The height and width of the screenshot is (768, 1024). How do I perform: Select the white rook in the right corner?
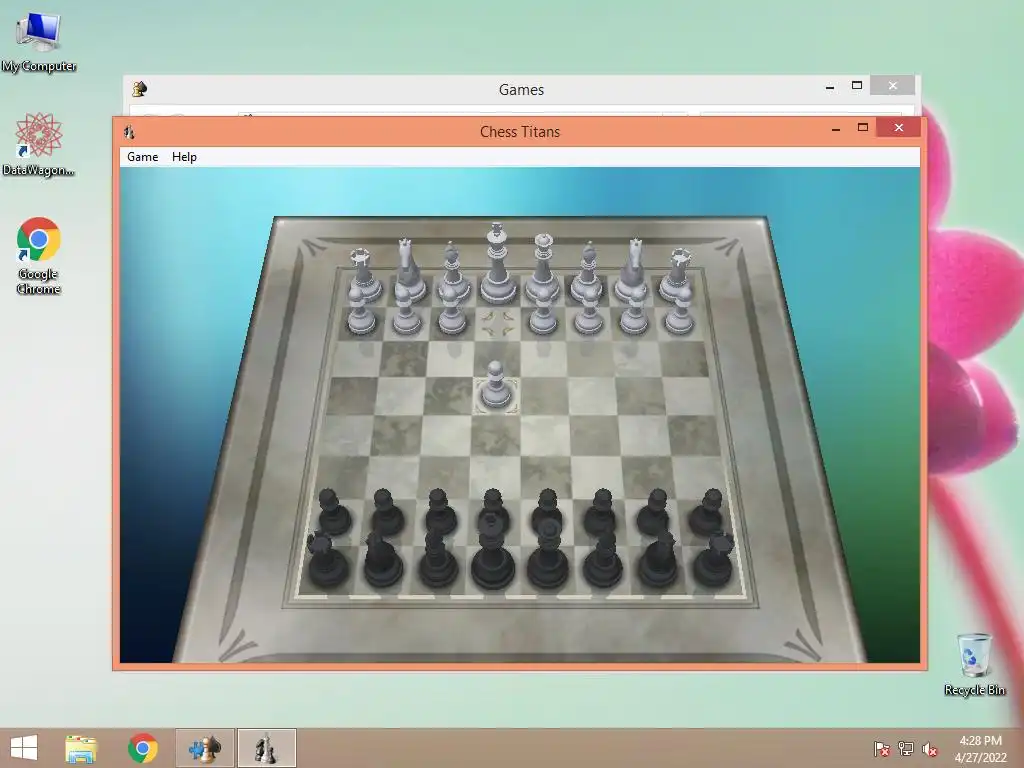pyautogui.click(x=678, y=274)
